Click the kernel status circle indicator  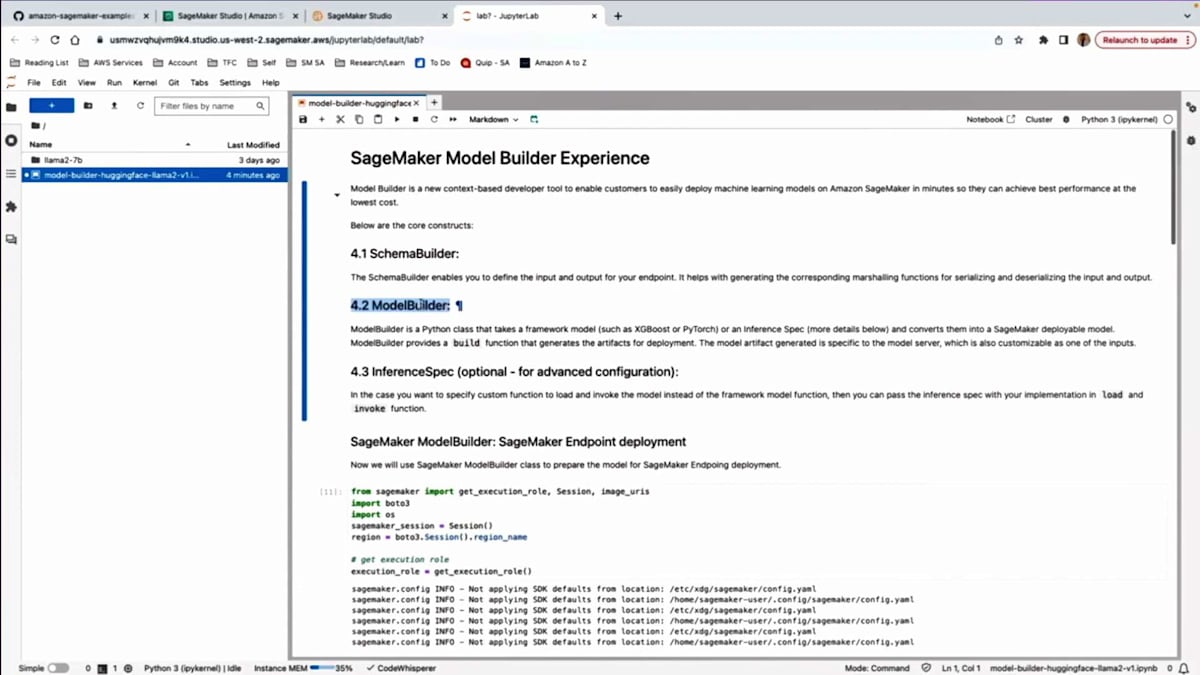coord(1168,119)
